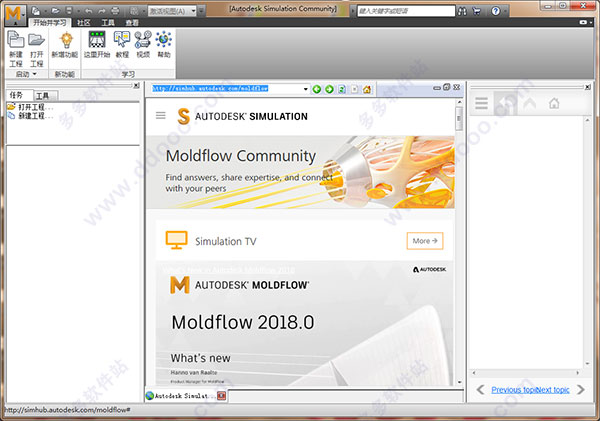This screenshot has height=421, width=600.
Task: Click the browser home icon
Action: tap(367, 89)
